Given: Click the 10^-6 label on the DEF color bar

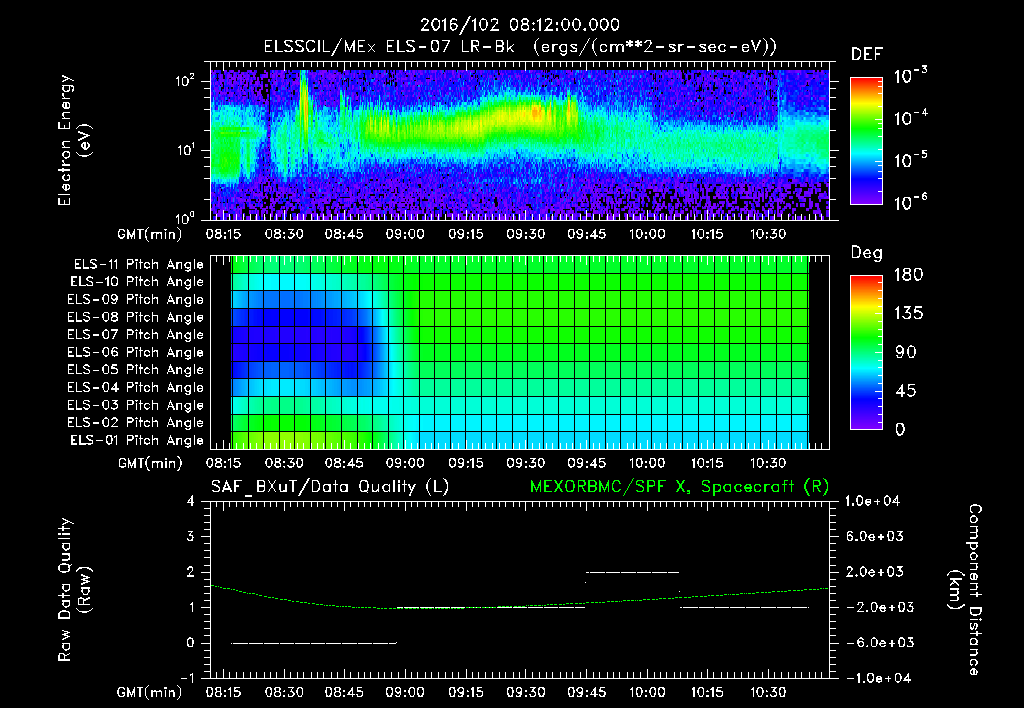Looking at the screenshot, I should pos(910,202).
